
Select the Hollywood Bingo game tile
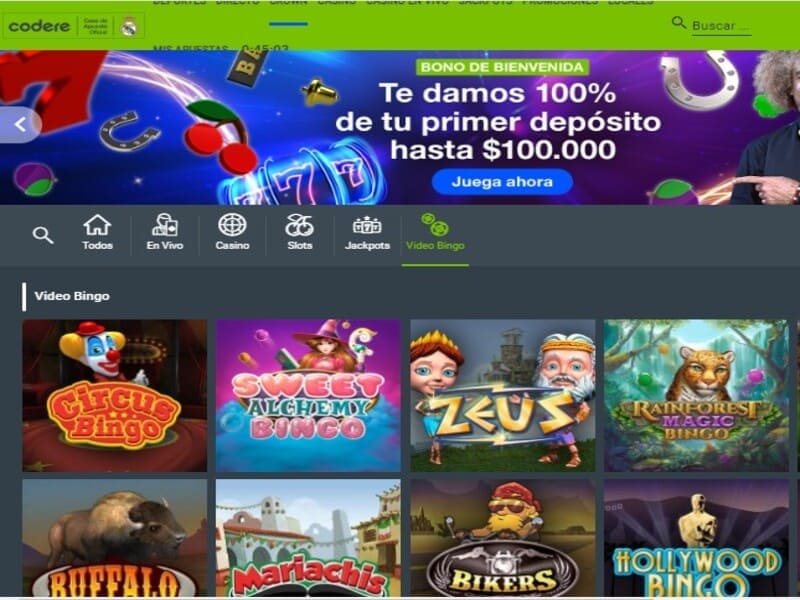pos(696,538)
